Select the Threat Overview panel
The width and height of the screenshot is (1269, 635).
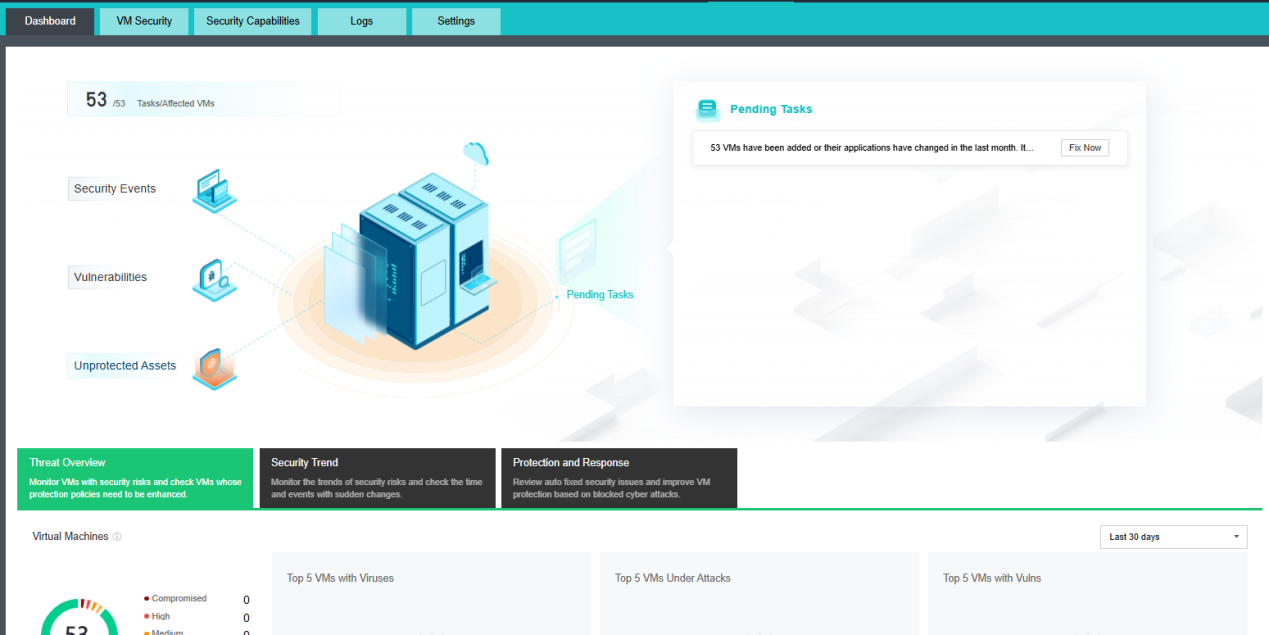(135, 478)
